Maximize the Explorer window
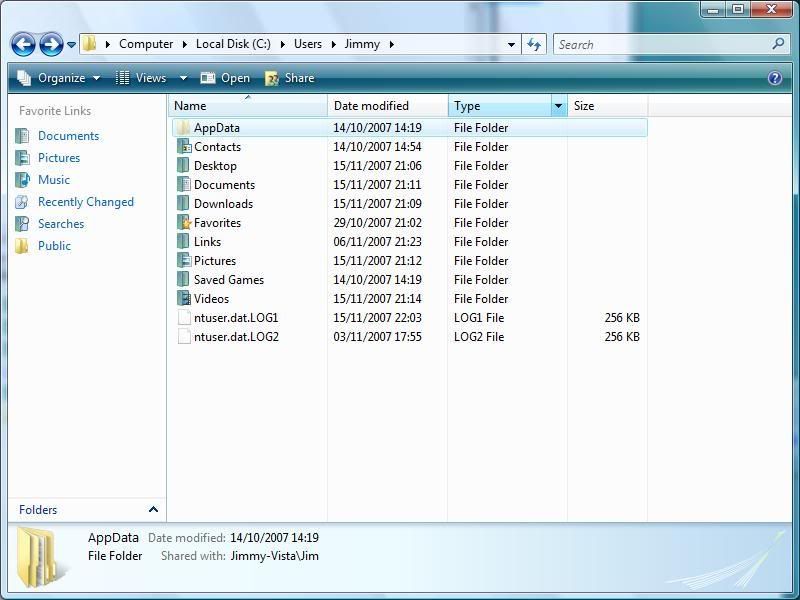Image resolution: width=800 pixels, height=600 pixels. point(738,9)
